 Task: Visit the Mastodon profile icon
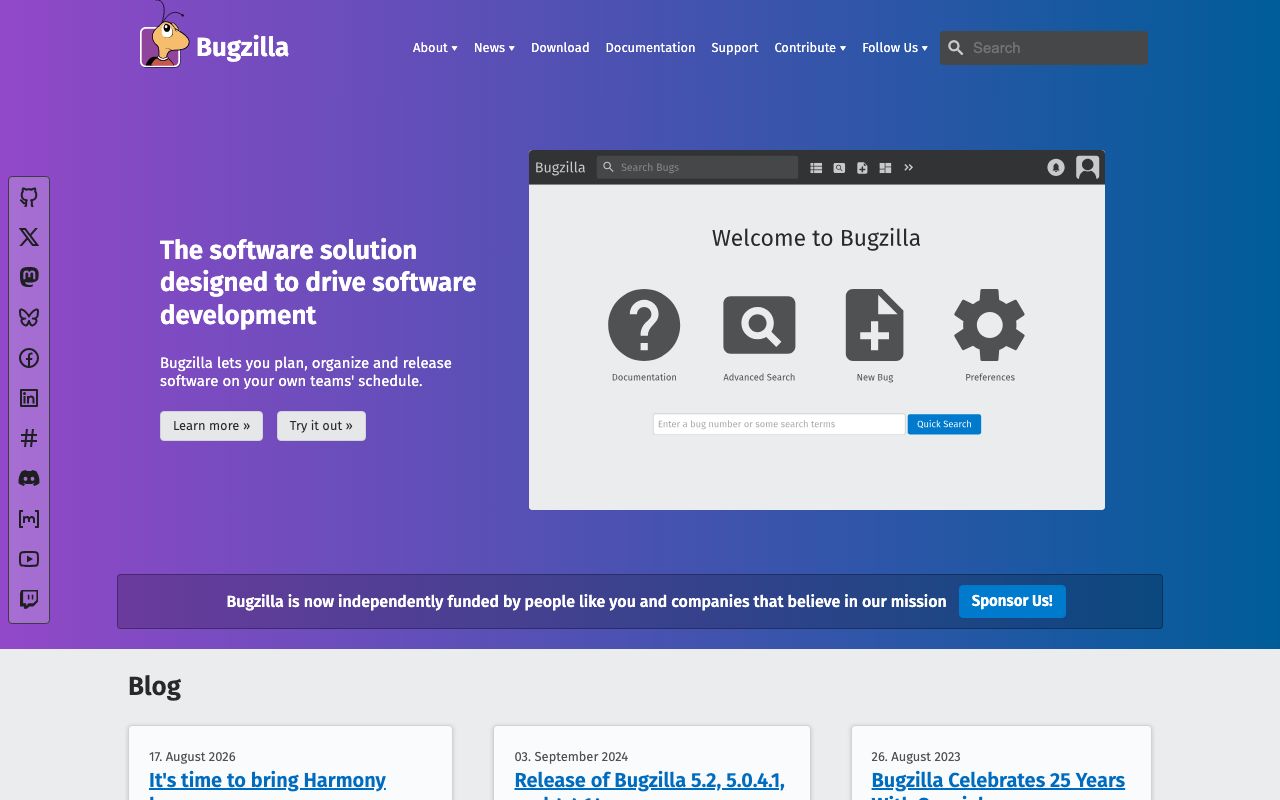click(29, 277)
